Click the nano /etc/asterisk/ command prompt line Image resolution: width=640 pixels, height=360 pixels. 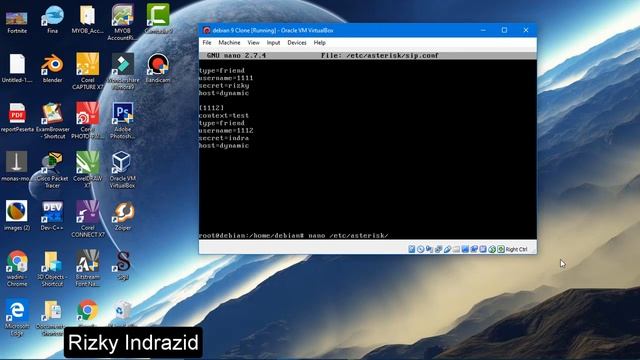(294, 236)
